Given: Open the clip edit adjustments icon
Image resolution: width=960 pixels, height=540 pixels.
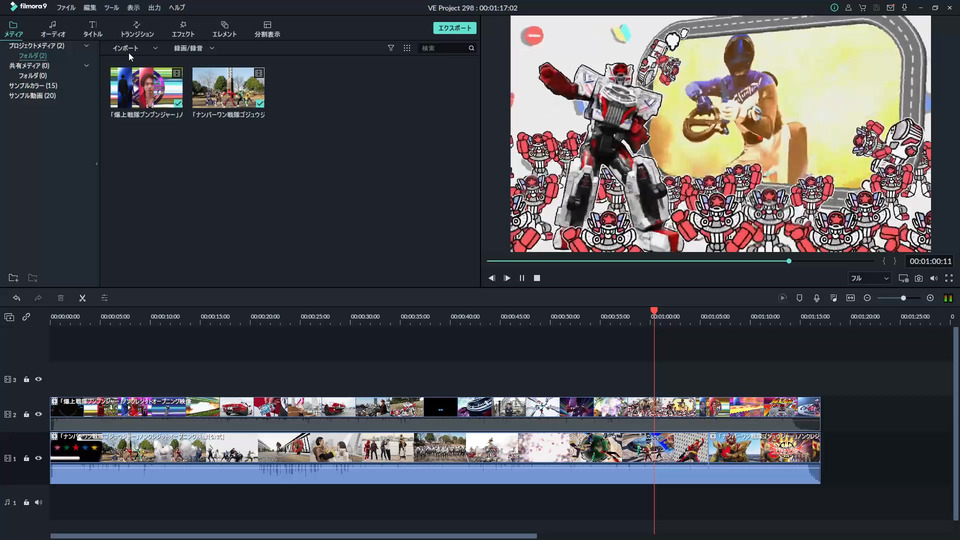Looking at the screenshot, I should point(104,298).
